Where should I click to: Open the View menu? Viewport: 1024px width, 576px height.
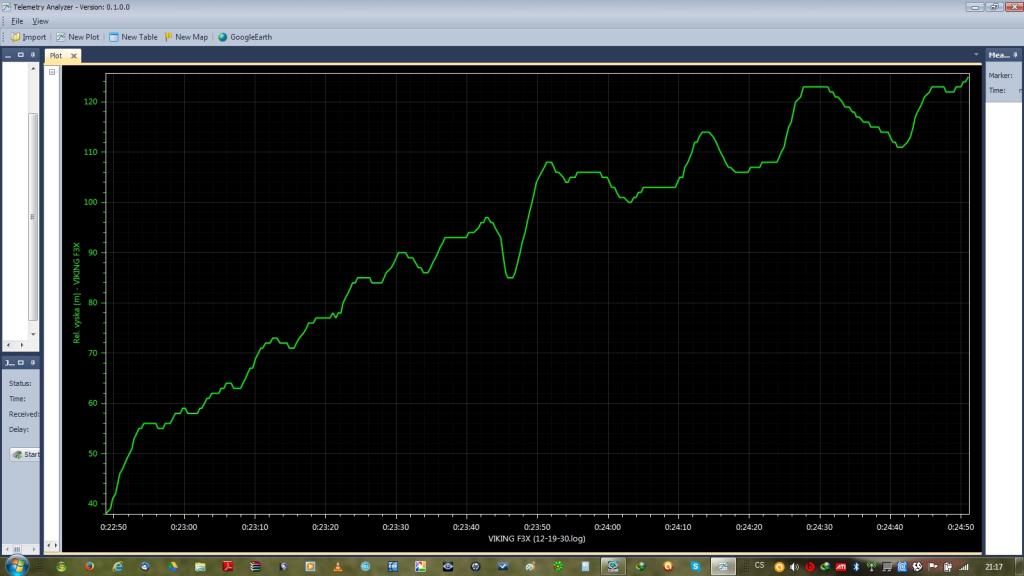tap(40, 21)
